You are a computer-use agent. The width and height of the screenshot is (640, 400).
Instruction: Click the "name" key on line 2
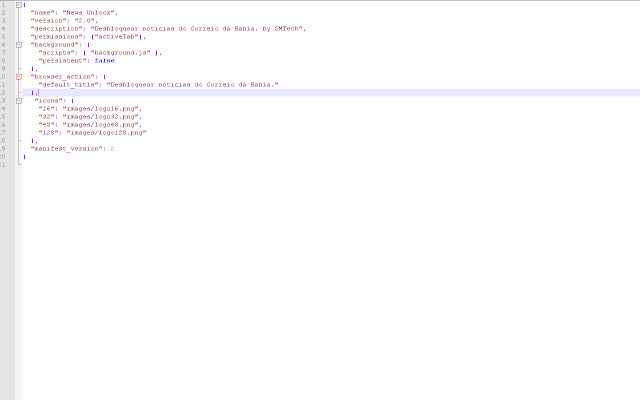(x=42, y=12)
